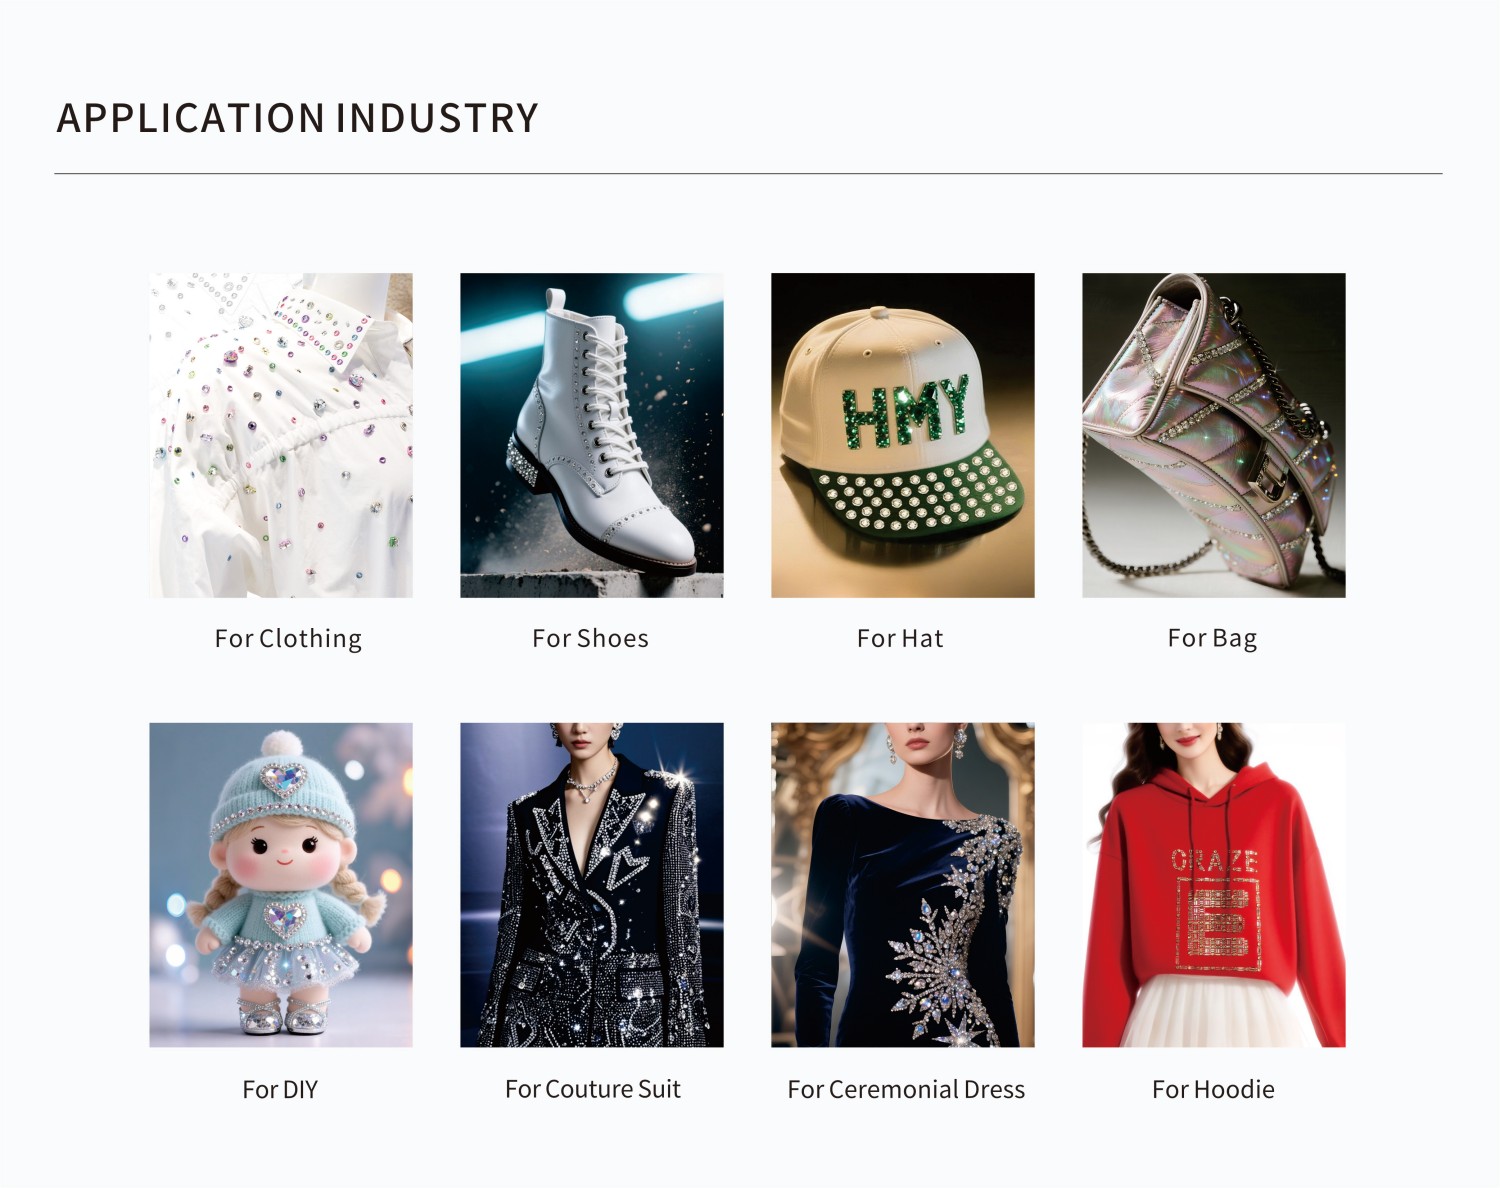1500x1188 pixels.
Task: Click the For Hat text
Action: tap(900, 638)
